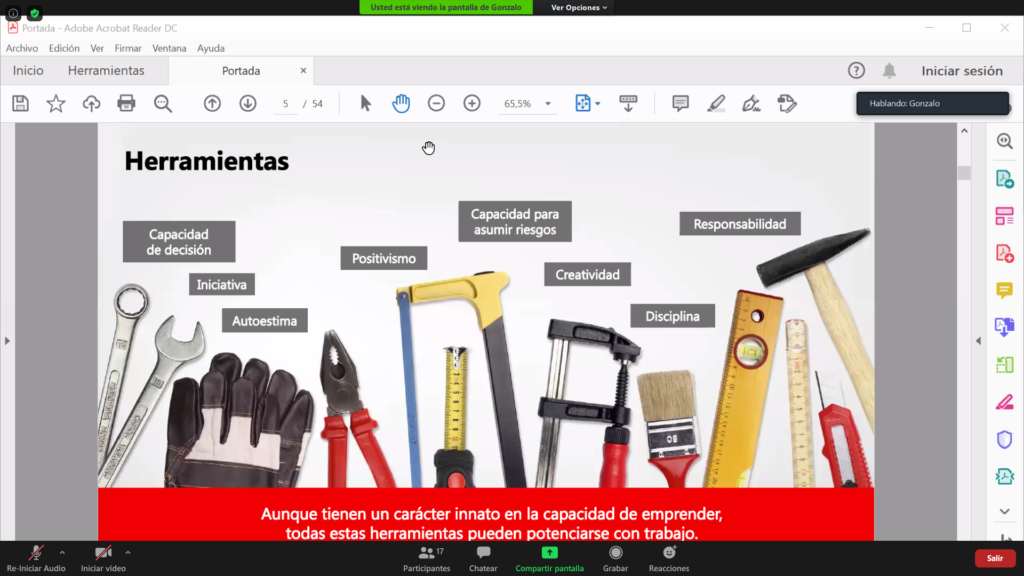Select the Hand pan tool

point(401,103)
